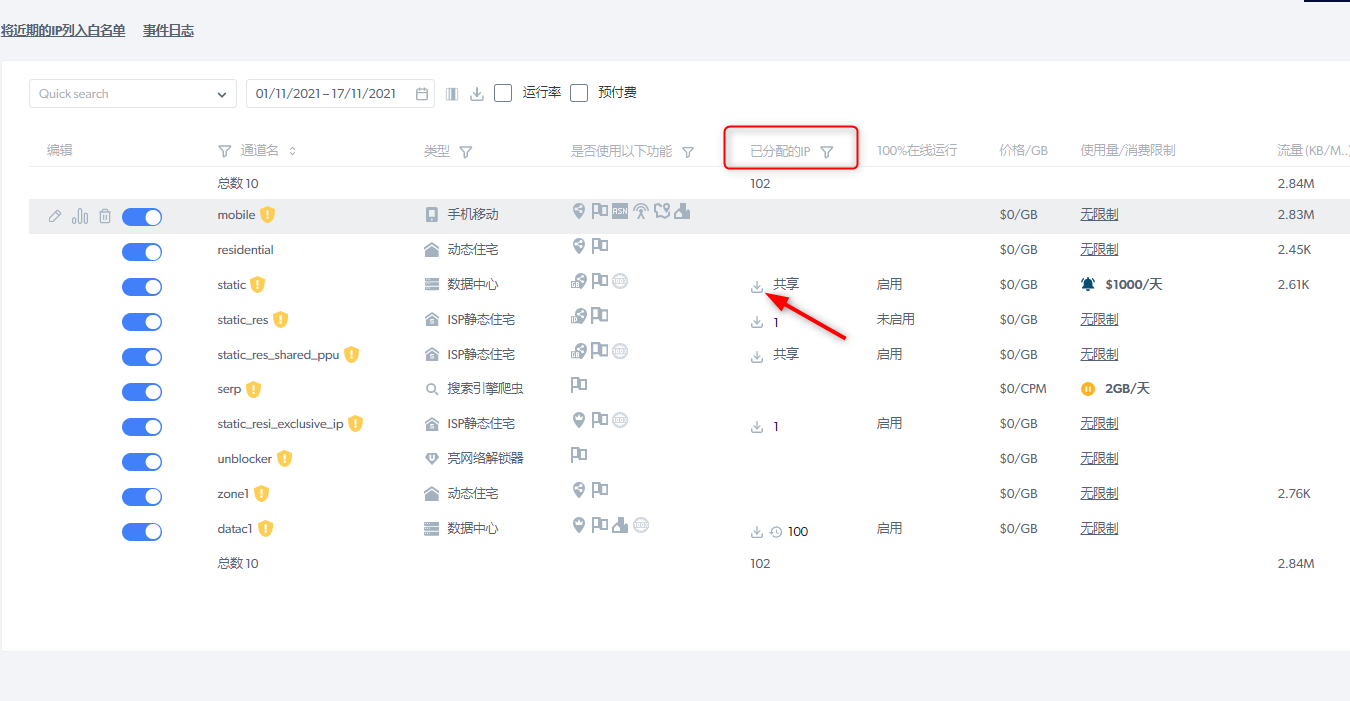
Task: Open the column chooser icon in the toolbar
Action: [x=452, y=94]
